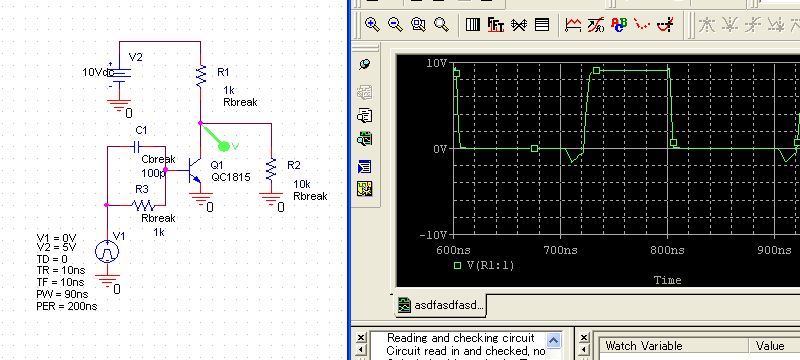Click the yellow circuit-board settings icon

[x=365, y=189]
